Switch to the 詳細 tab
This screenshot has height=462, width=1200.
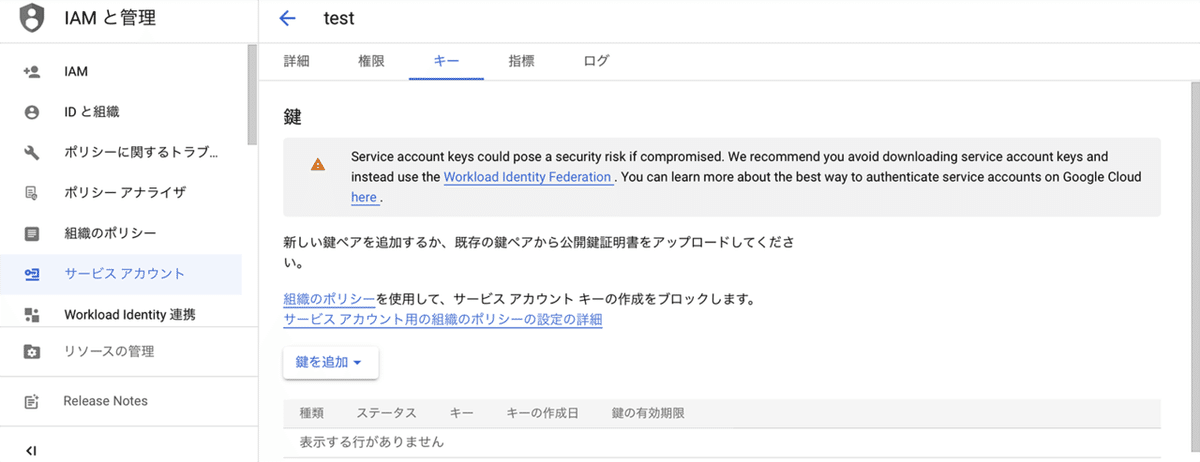tap(297, 61)
